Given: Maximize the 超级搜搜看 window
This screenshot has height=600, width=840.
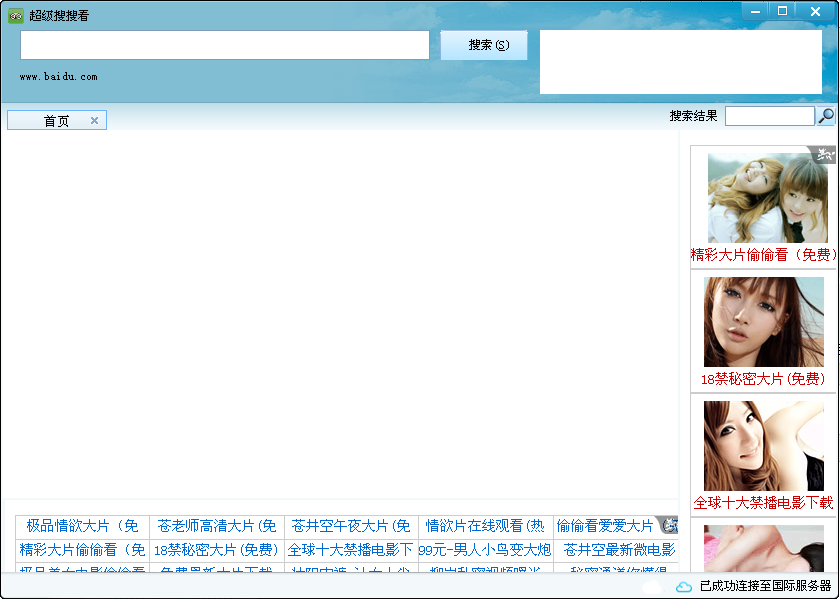Looking at the screenshot, I should [782, 11].
